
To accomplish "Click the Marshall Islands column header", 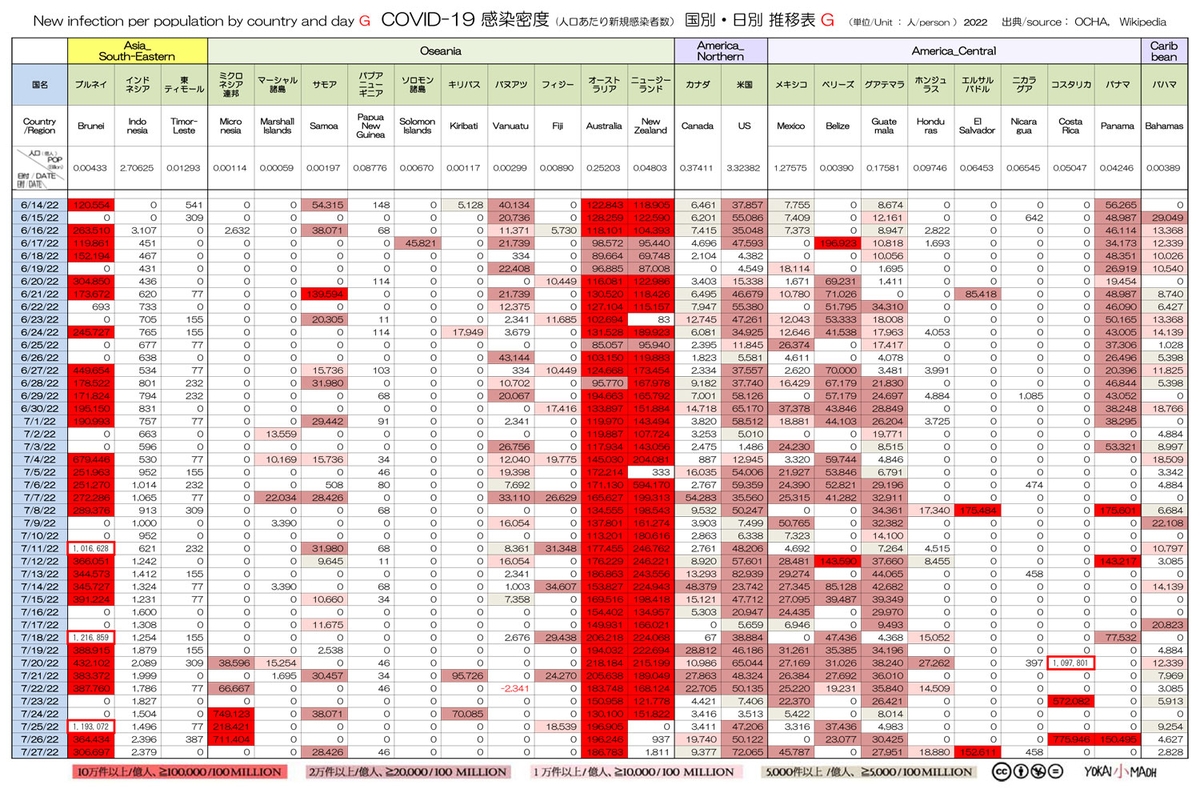I will pyautogui.click(x=276, y=127).
